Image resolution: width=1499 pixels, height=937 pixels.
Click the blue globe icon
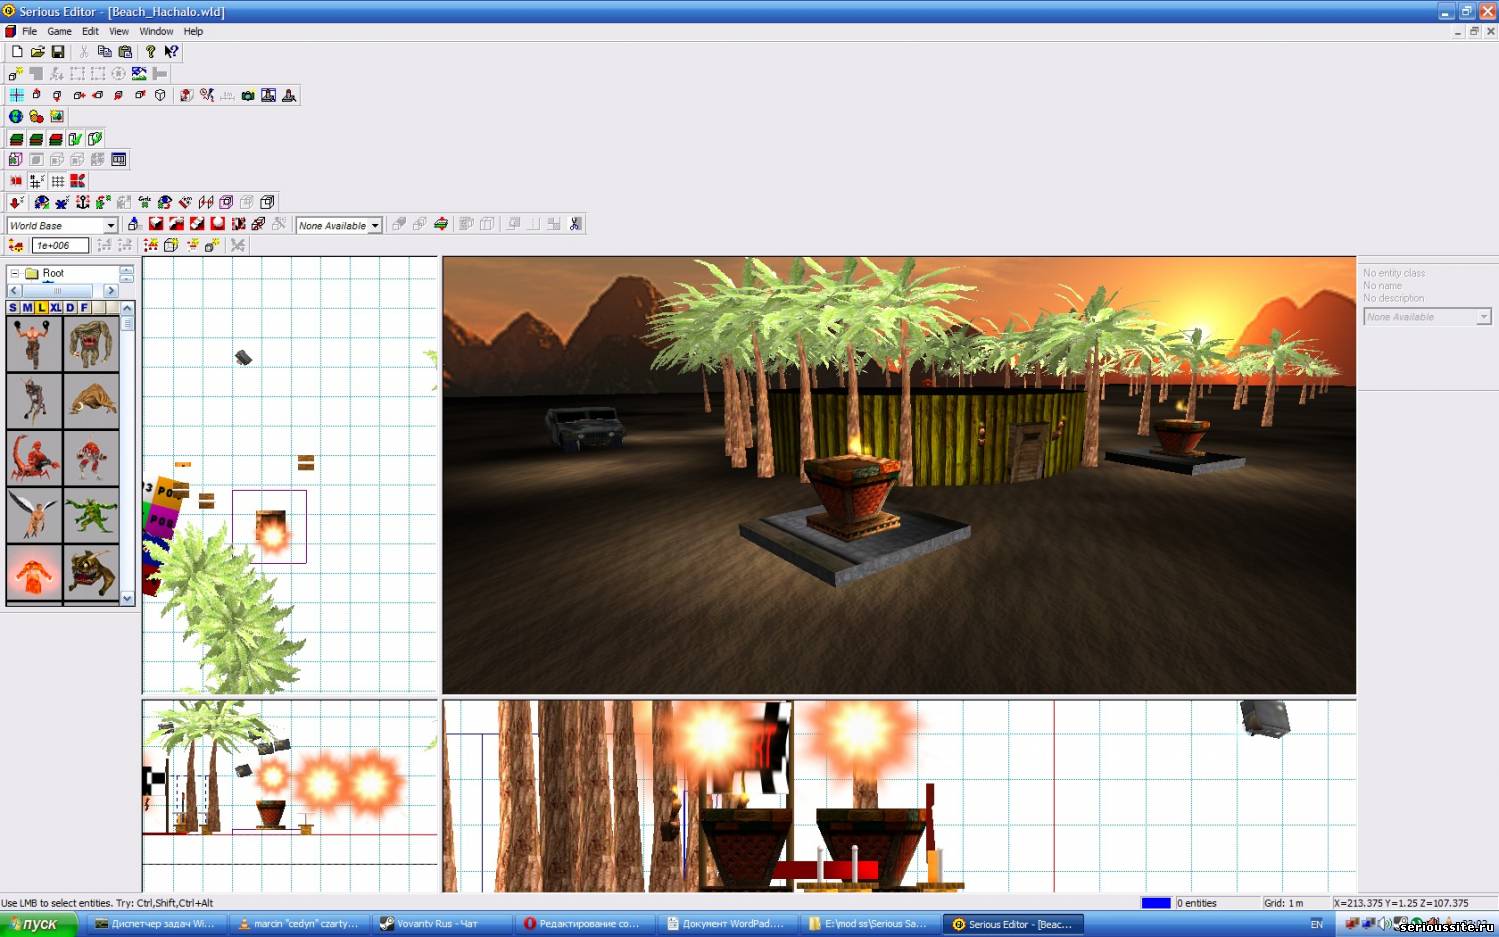16,116
